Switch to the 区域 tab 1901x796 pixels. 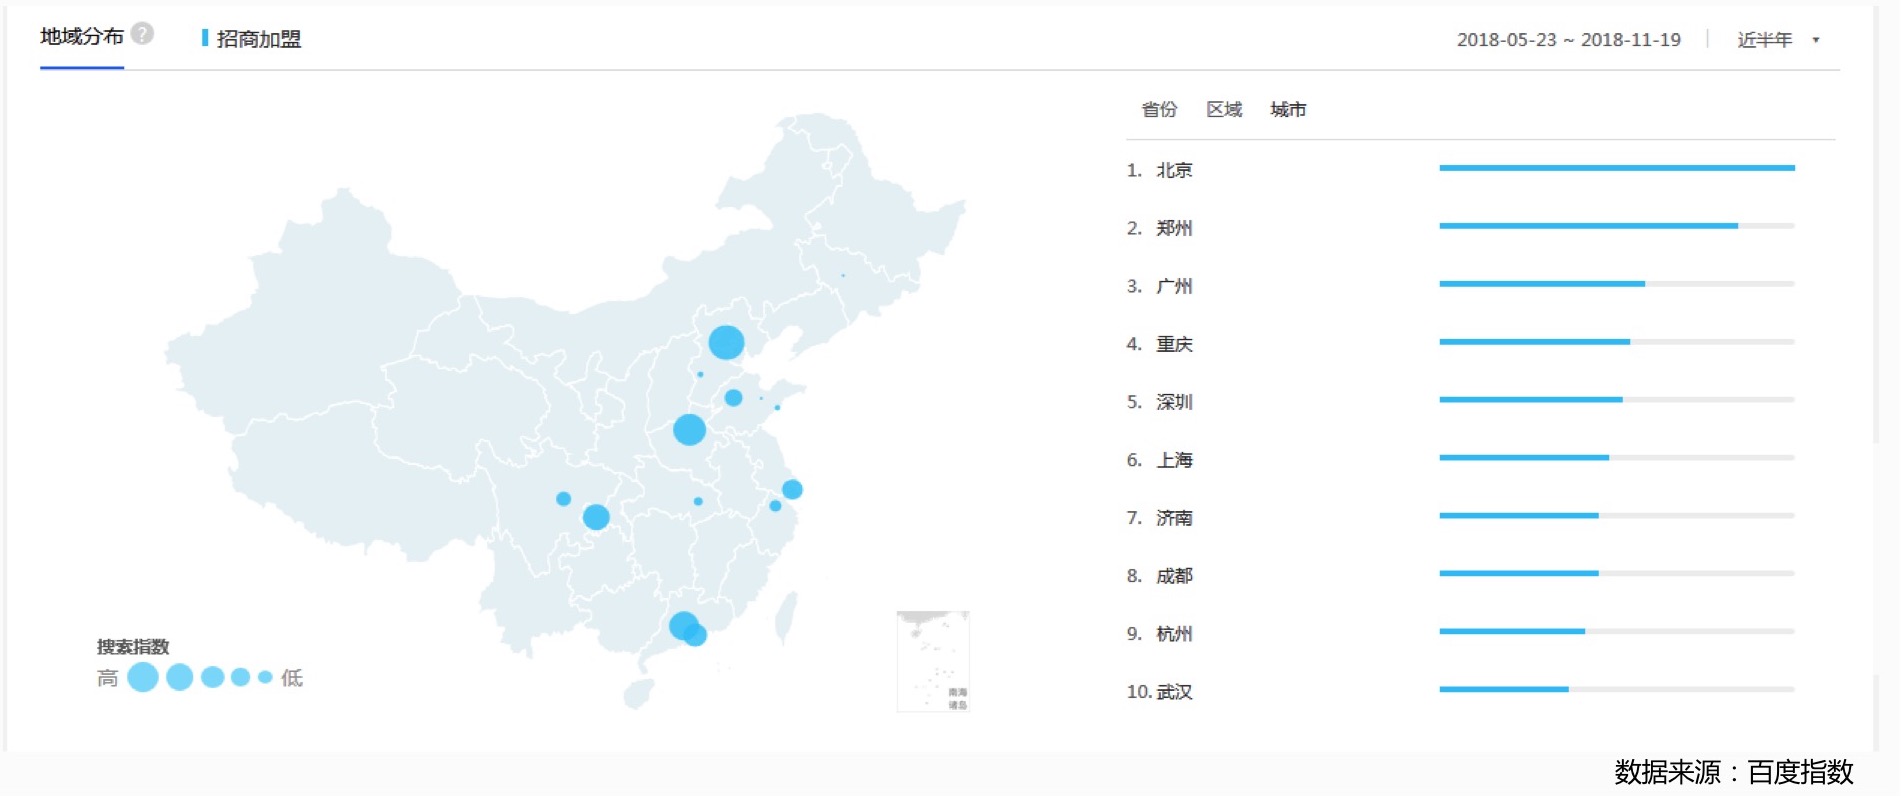pyautogui.click(x=1223, y=110)
